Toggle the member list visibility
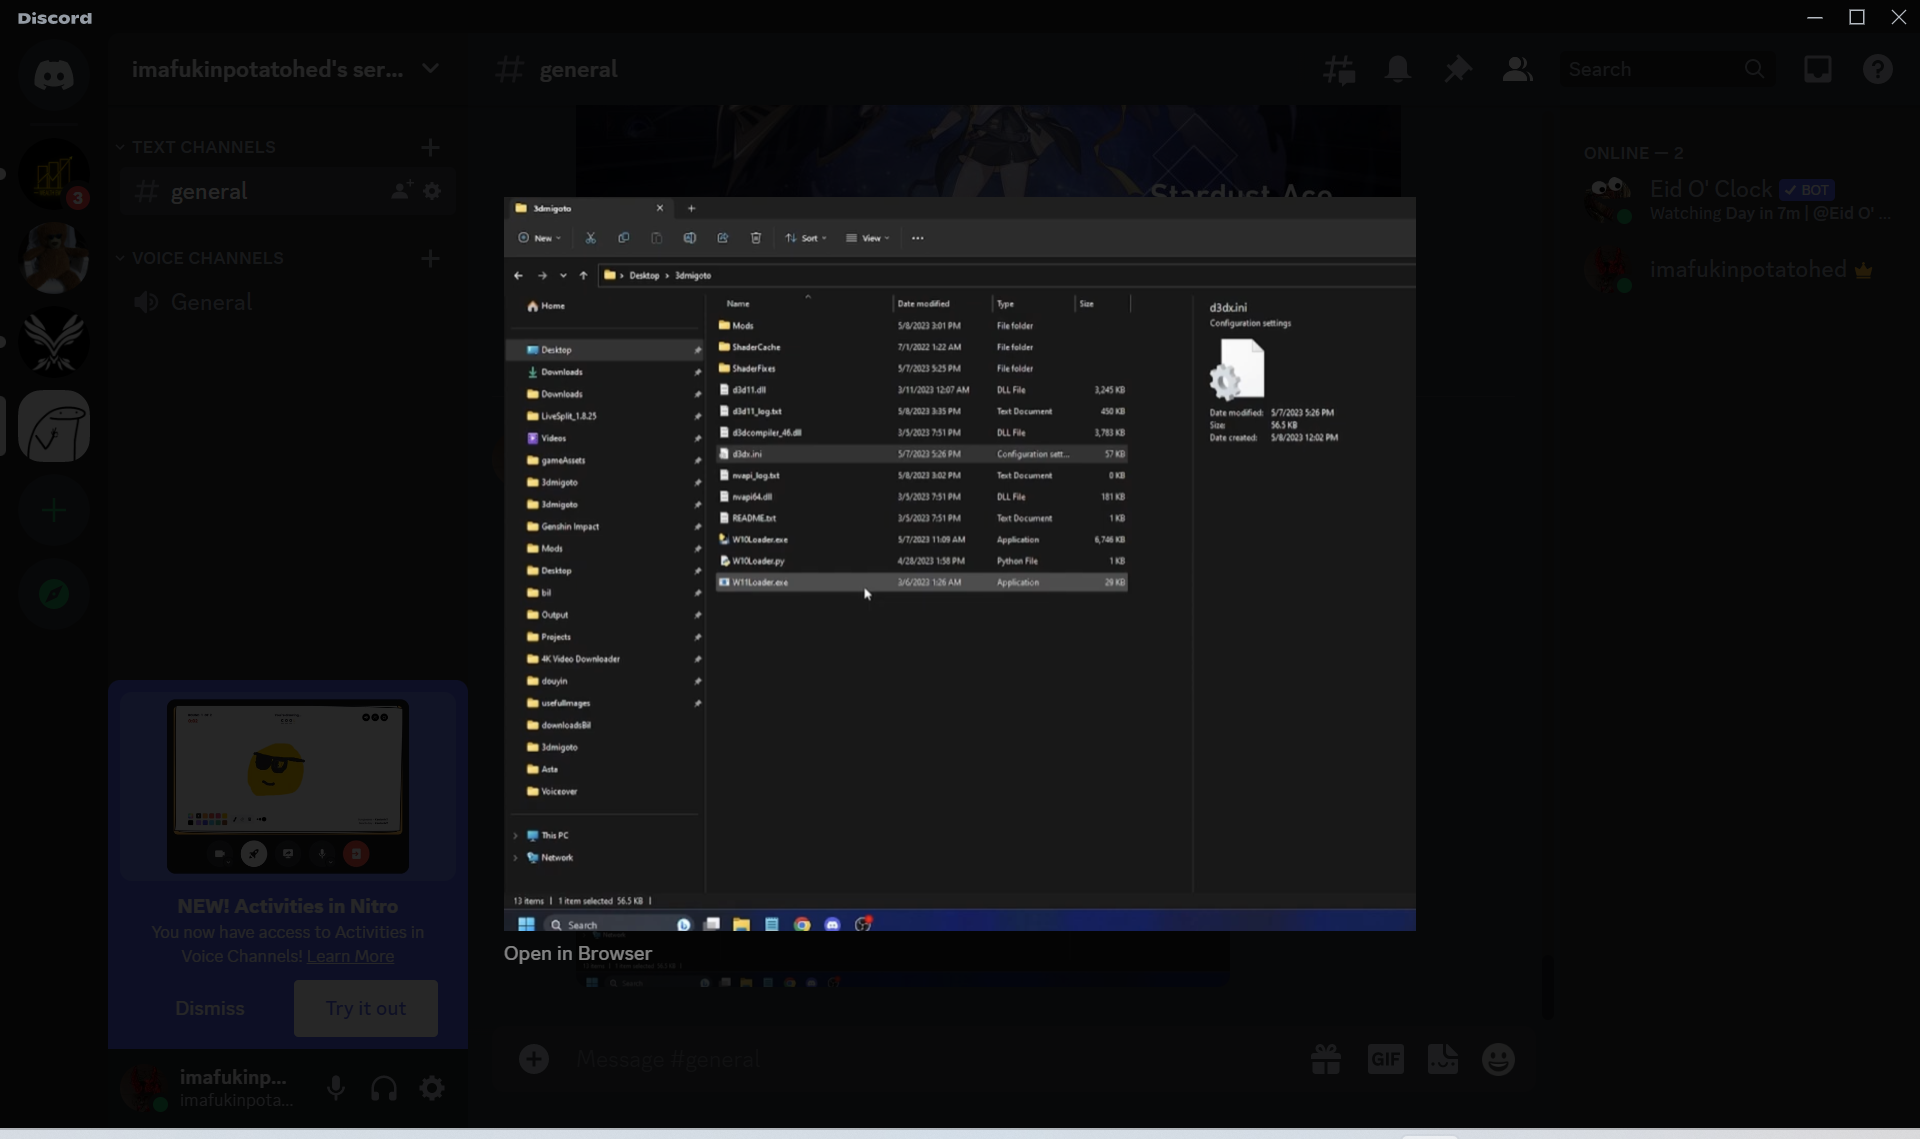Viewport: 1920px width, 1139px height. click(x=1516, y=69)
